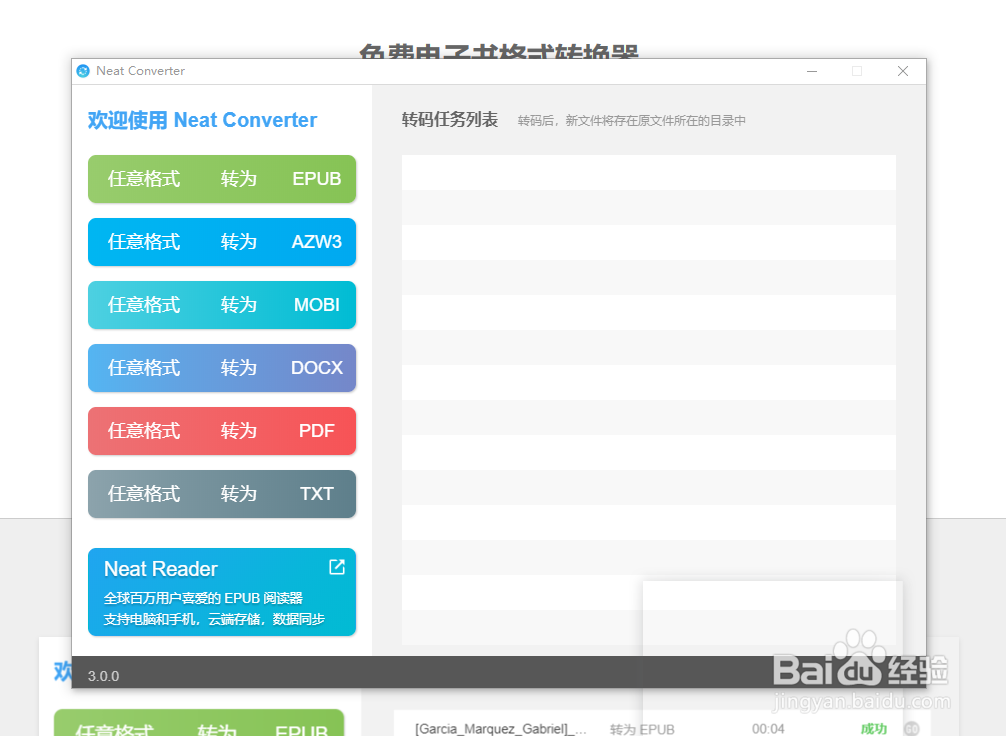Click the 3.0.0 version text in status bar
This screenshot has height=736, width=1006.
103,676
